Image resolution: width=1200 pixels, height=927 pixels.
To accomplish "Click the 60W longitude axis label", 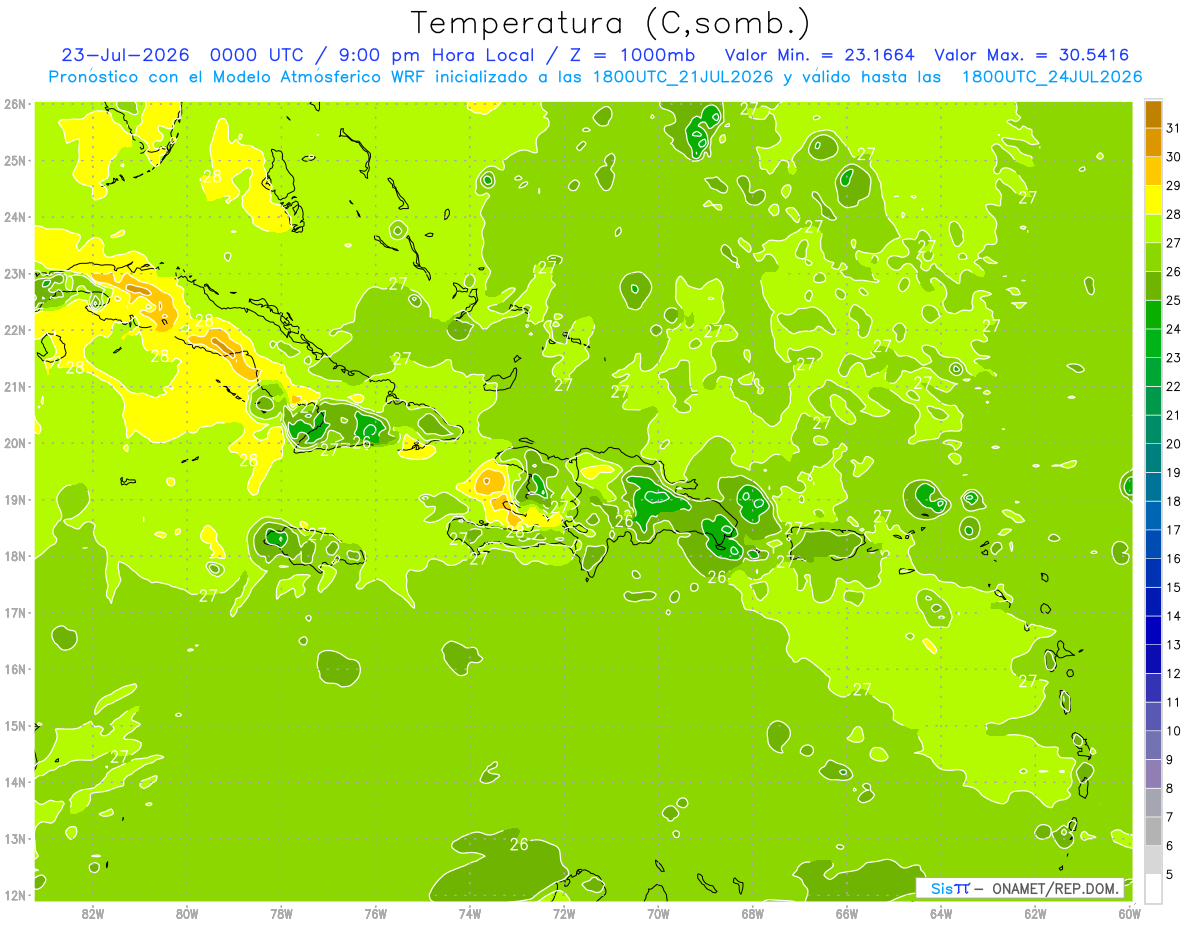I will [x=1129, y=913].
